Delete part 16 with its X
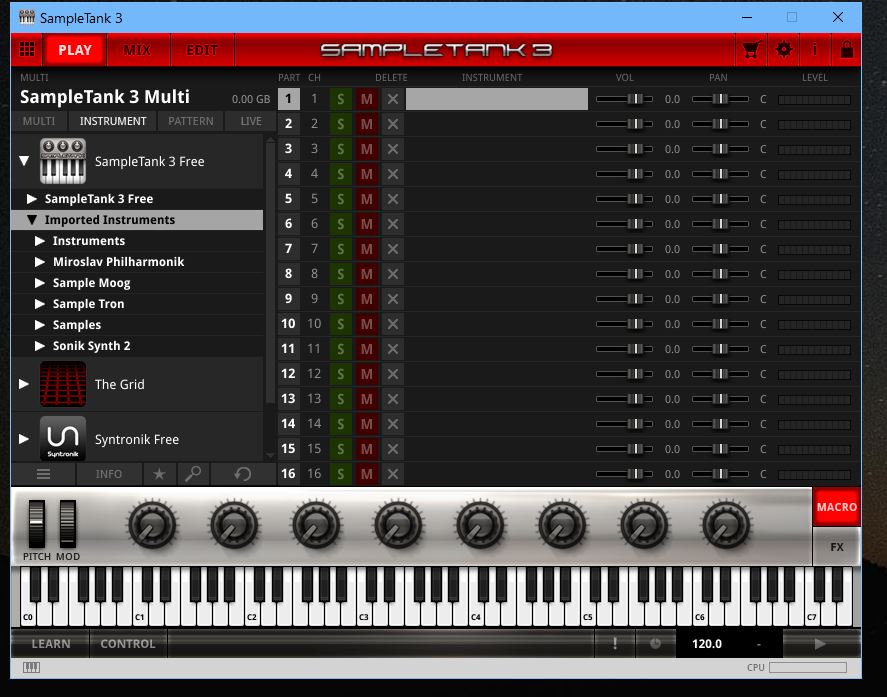Screen dimensions: 887x697 [x=393, y=474]
